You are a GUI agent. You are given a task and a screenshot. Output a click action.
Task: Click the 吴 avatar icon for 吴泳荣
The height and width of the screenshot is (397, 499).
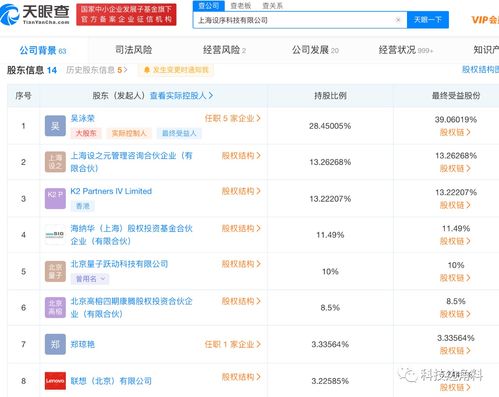(x=55, y=126)
